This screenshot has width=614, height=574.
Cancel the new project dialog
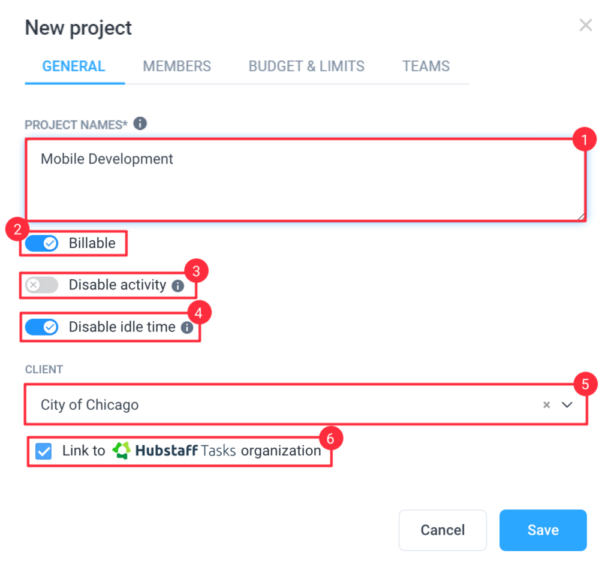(442, 530)
